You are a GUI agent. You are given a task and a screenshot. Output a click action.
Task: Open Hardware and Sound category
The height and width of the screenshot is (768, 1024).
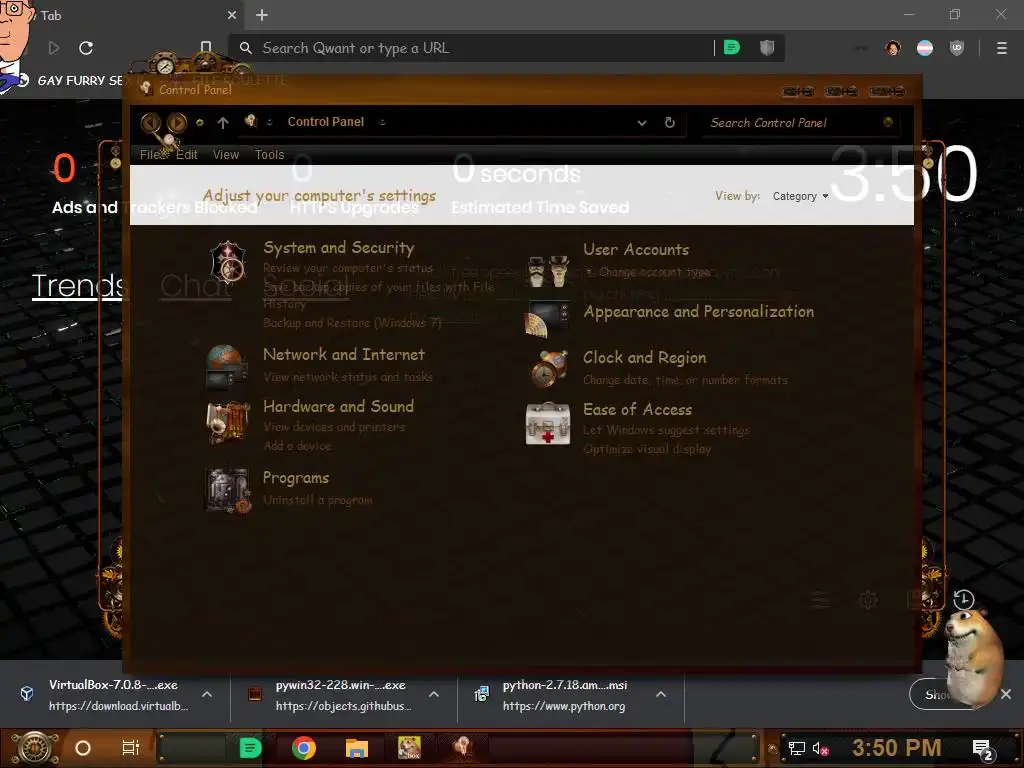tap(338, 406)
